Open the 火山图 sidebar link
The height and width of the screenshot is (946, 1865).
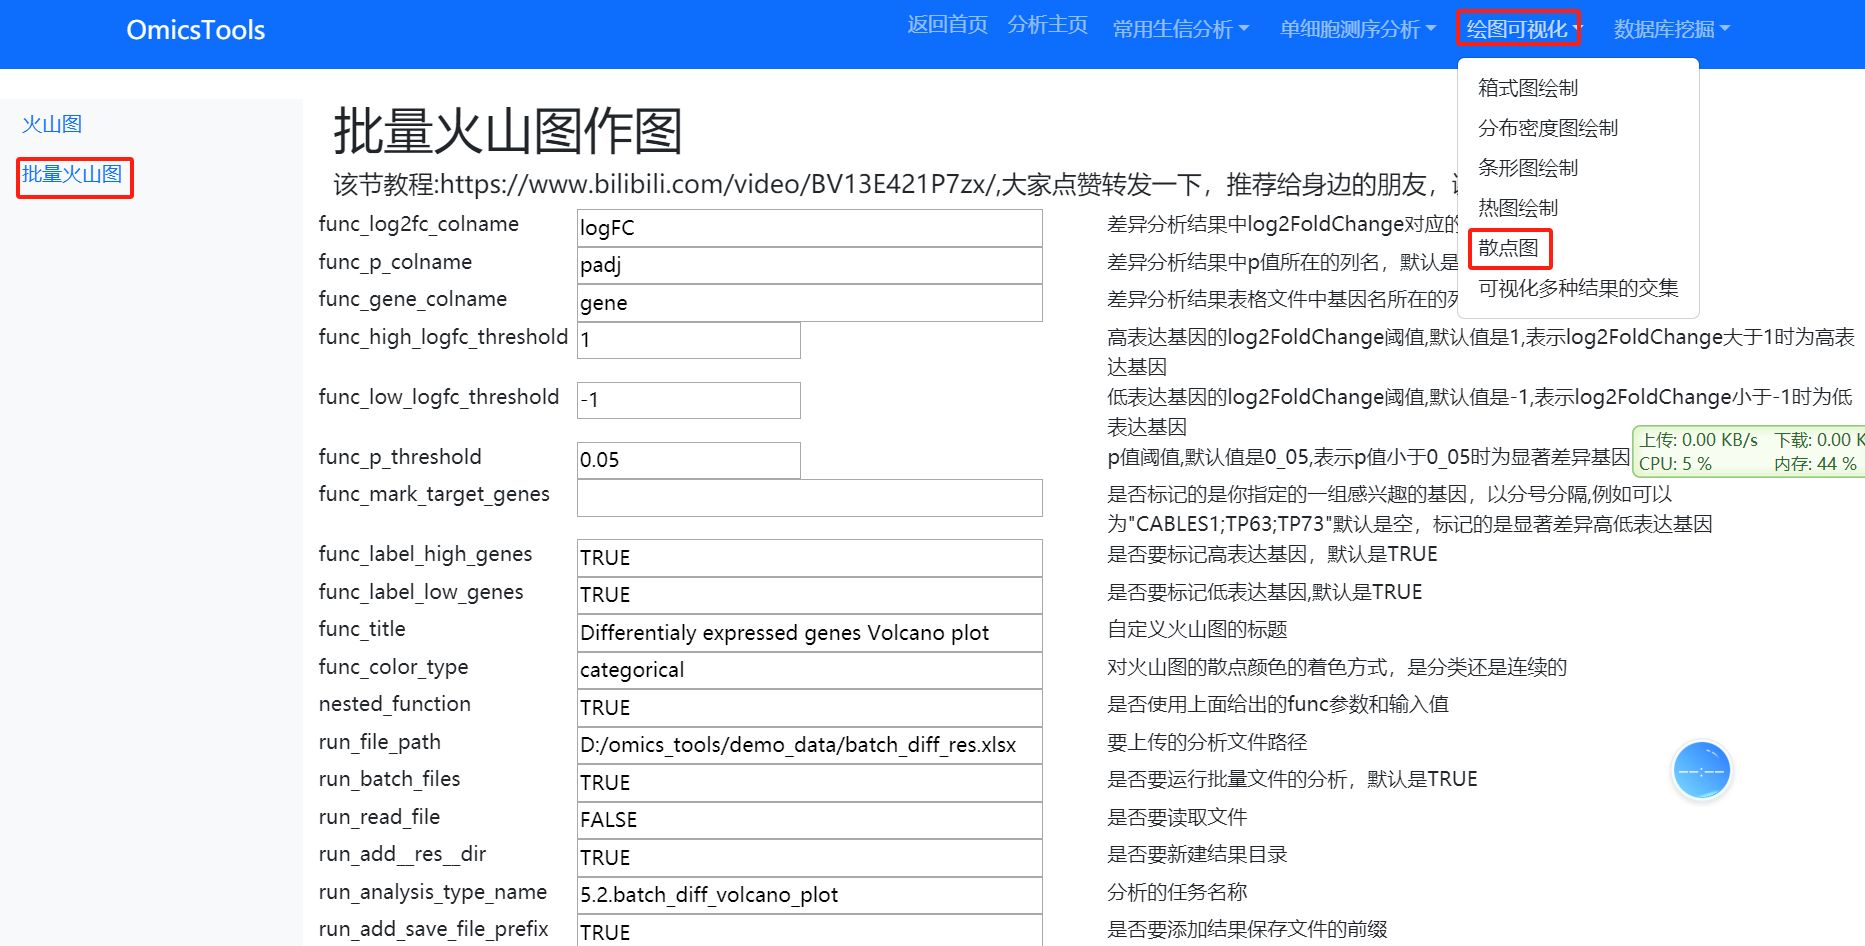[52, 125]
